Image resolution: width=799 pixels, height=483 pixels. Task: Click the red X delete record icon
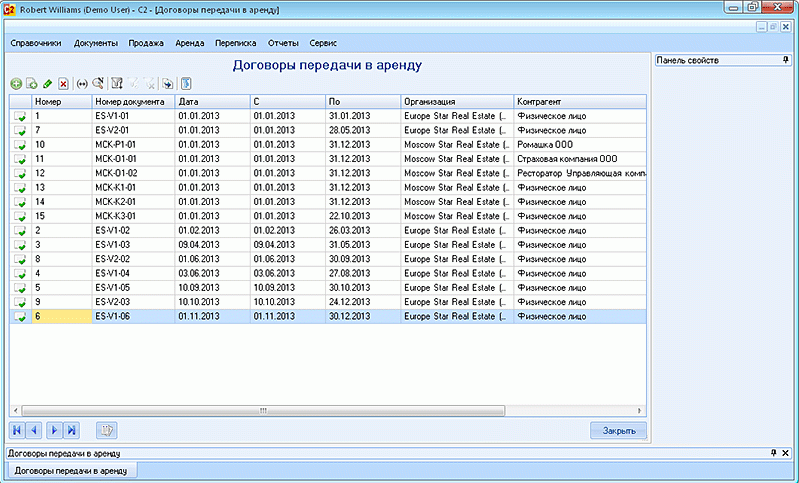pyautogui.click(x=64, y=84)
